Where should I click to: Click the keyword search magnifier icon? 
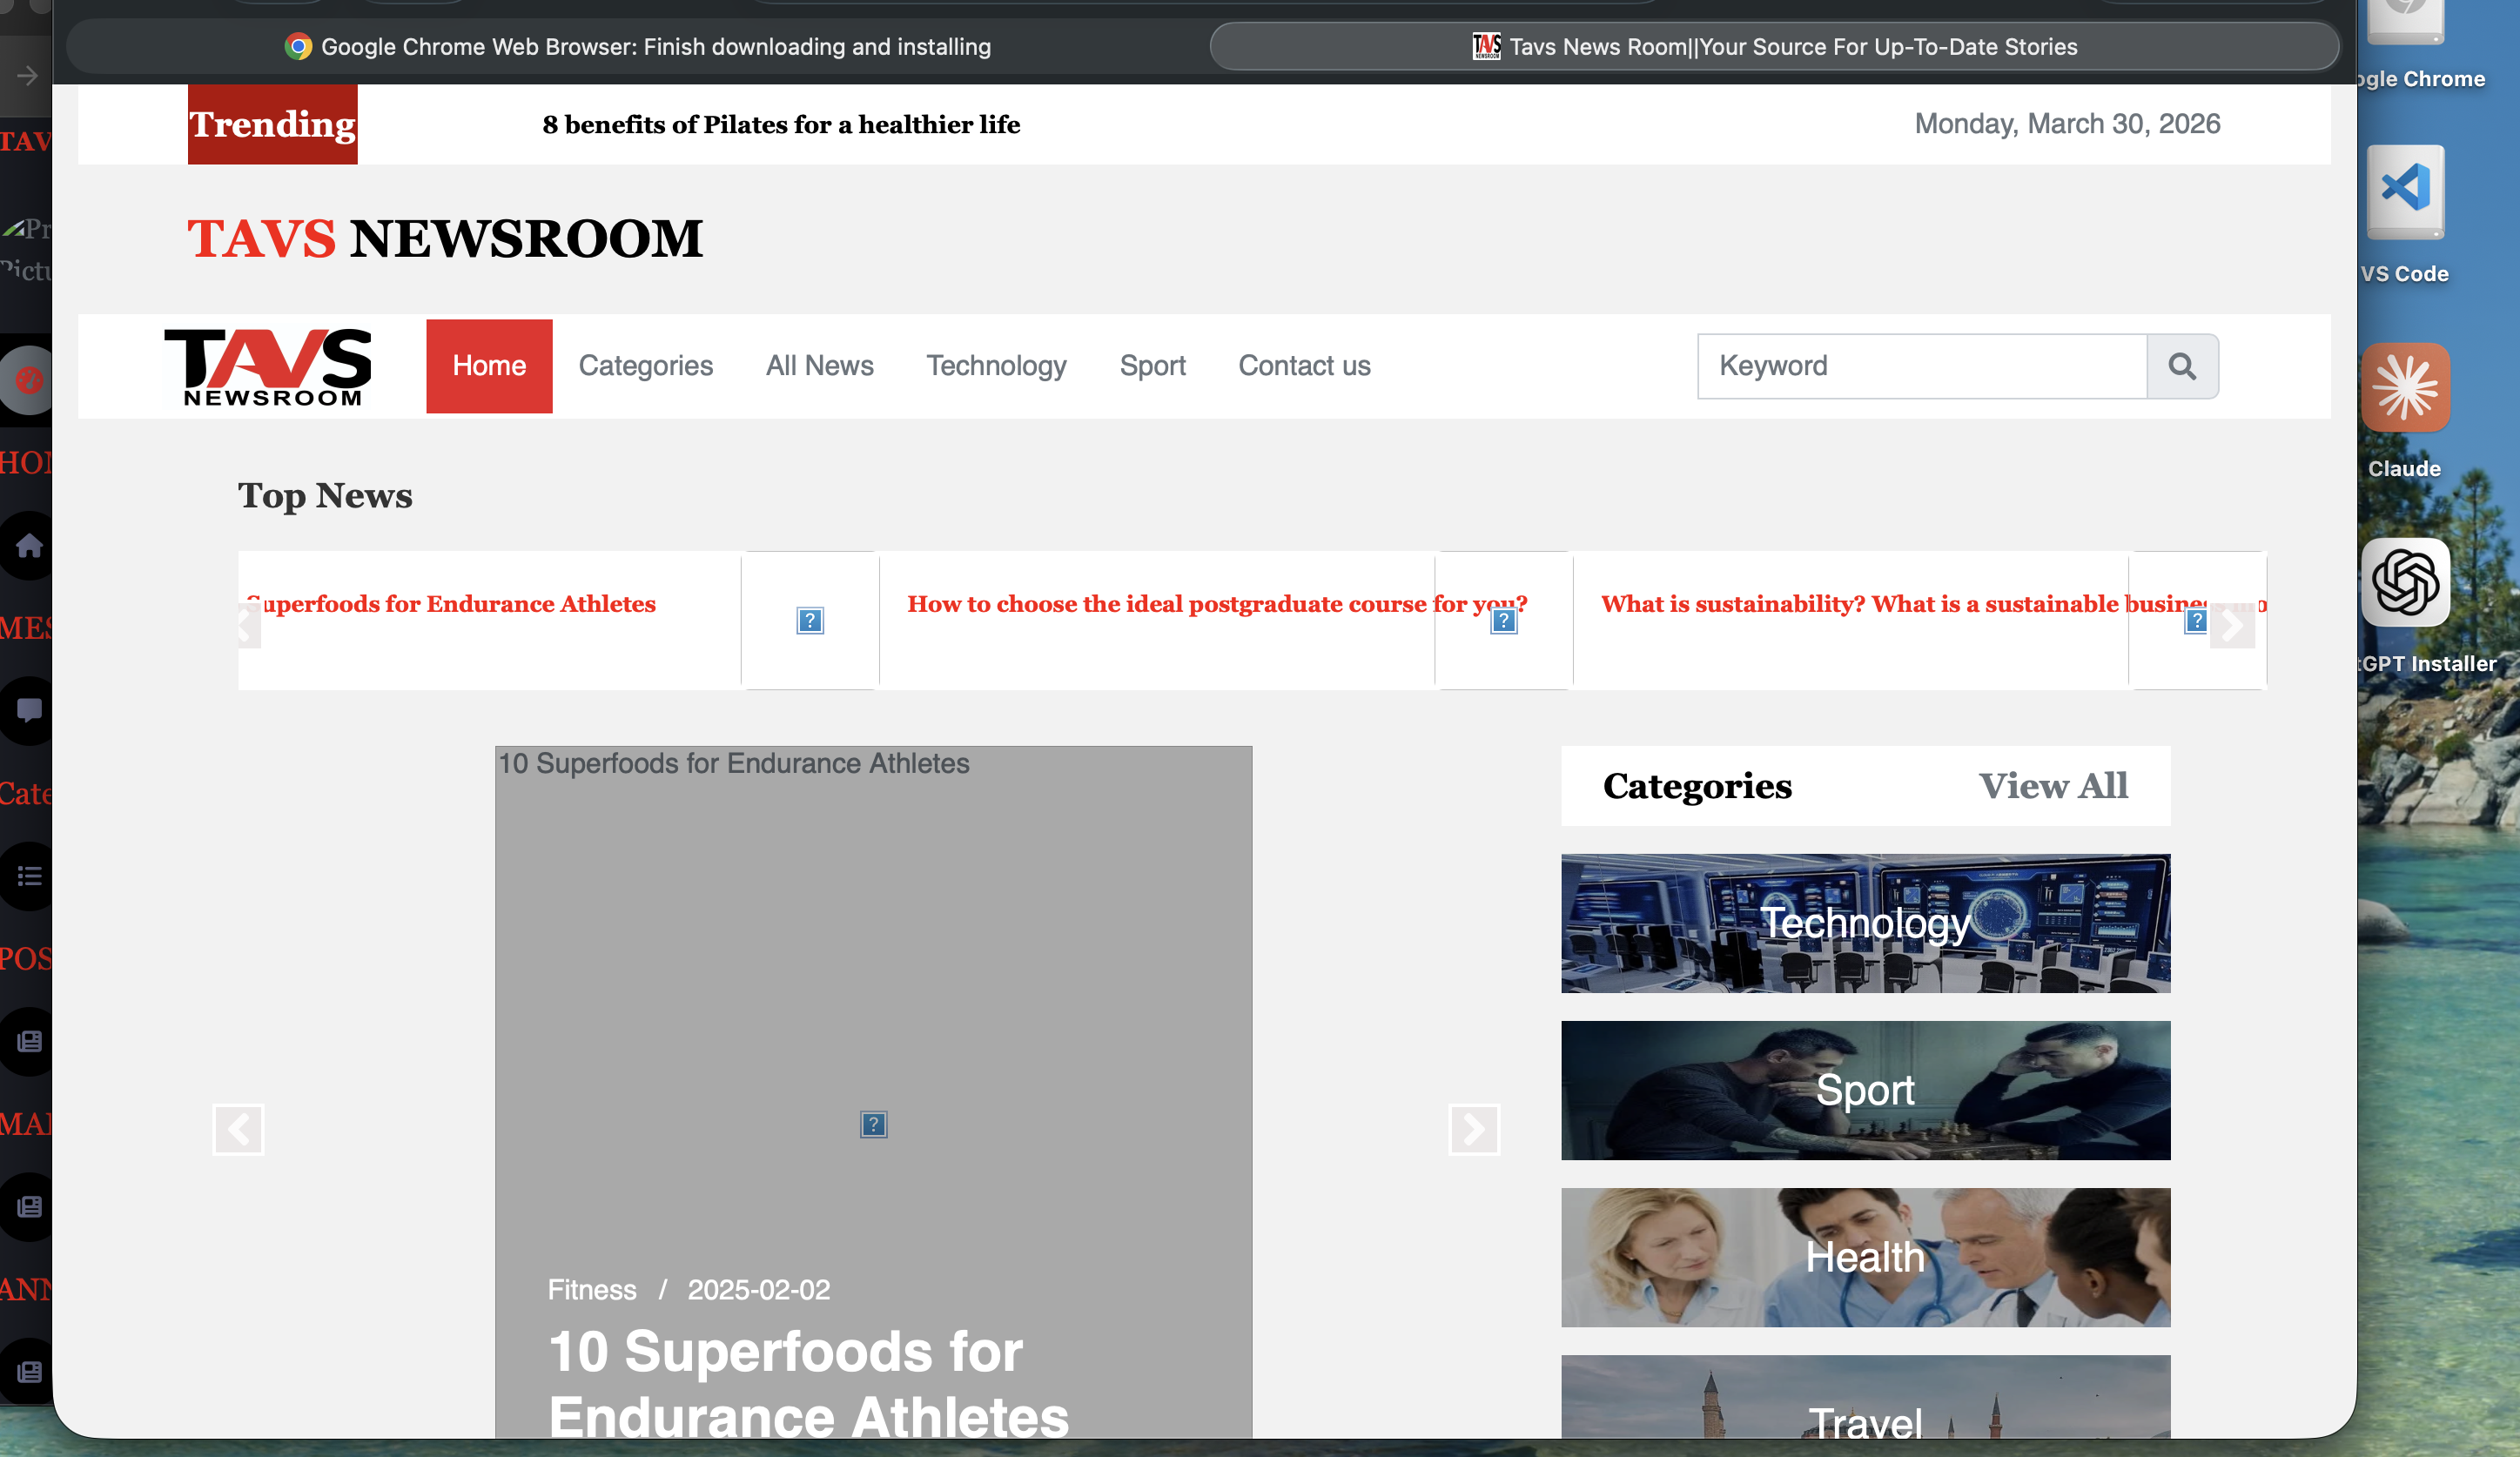point(2183,366)
